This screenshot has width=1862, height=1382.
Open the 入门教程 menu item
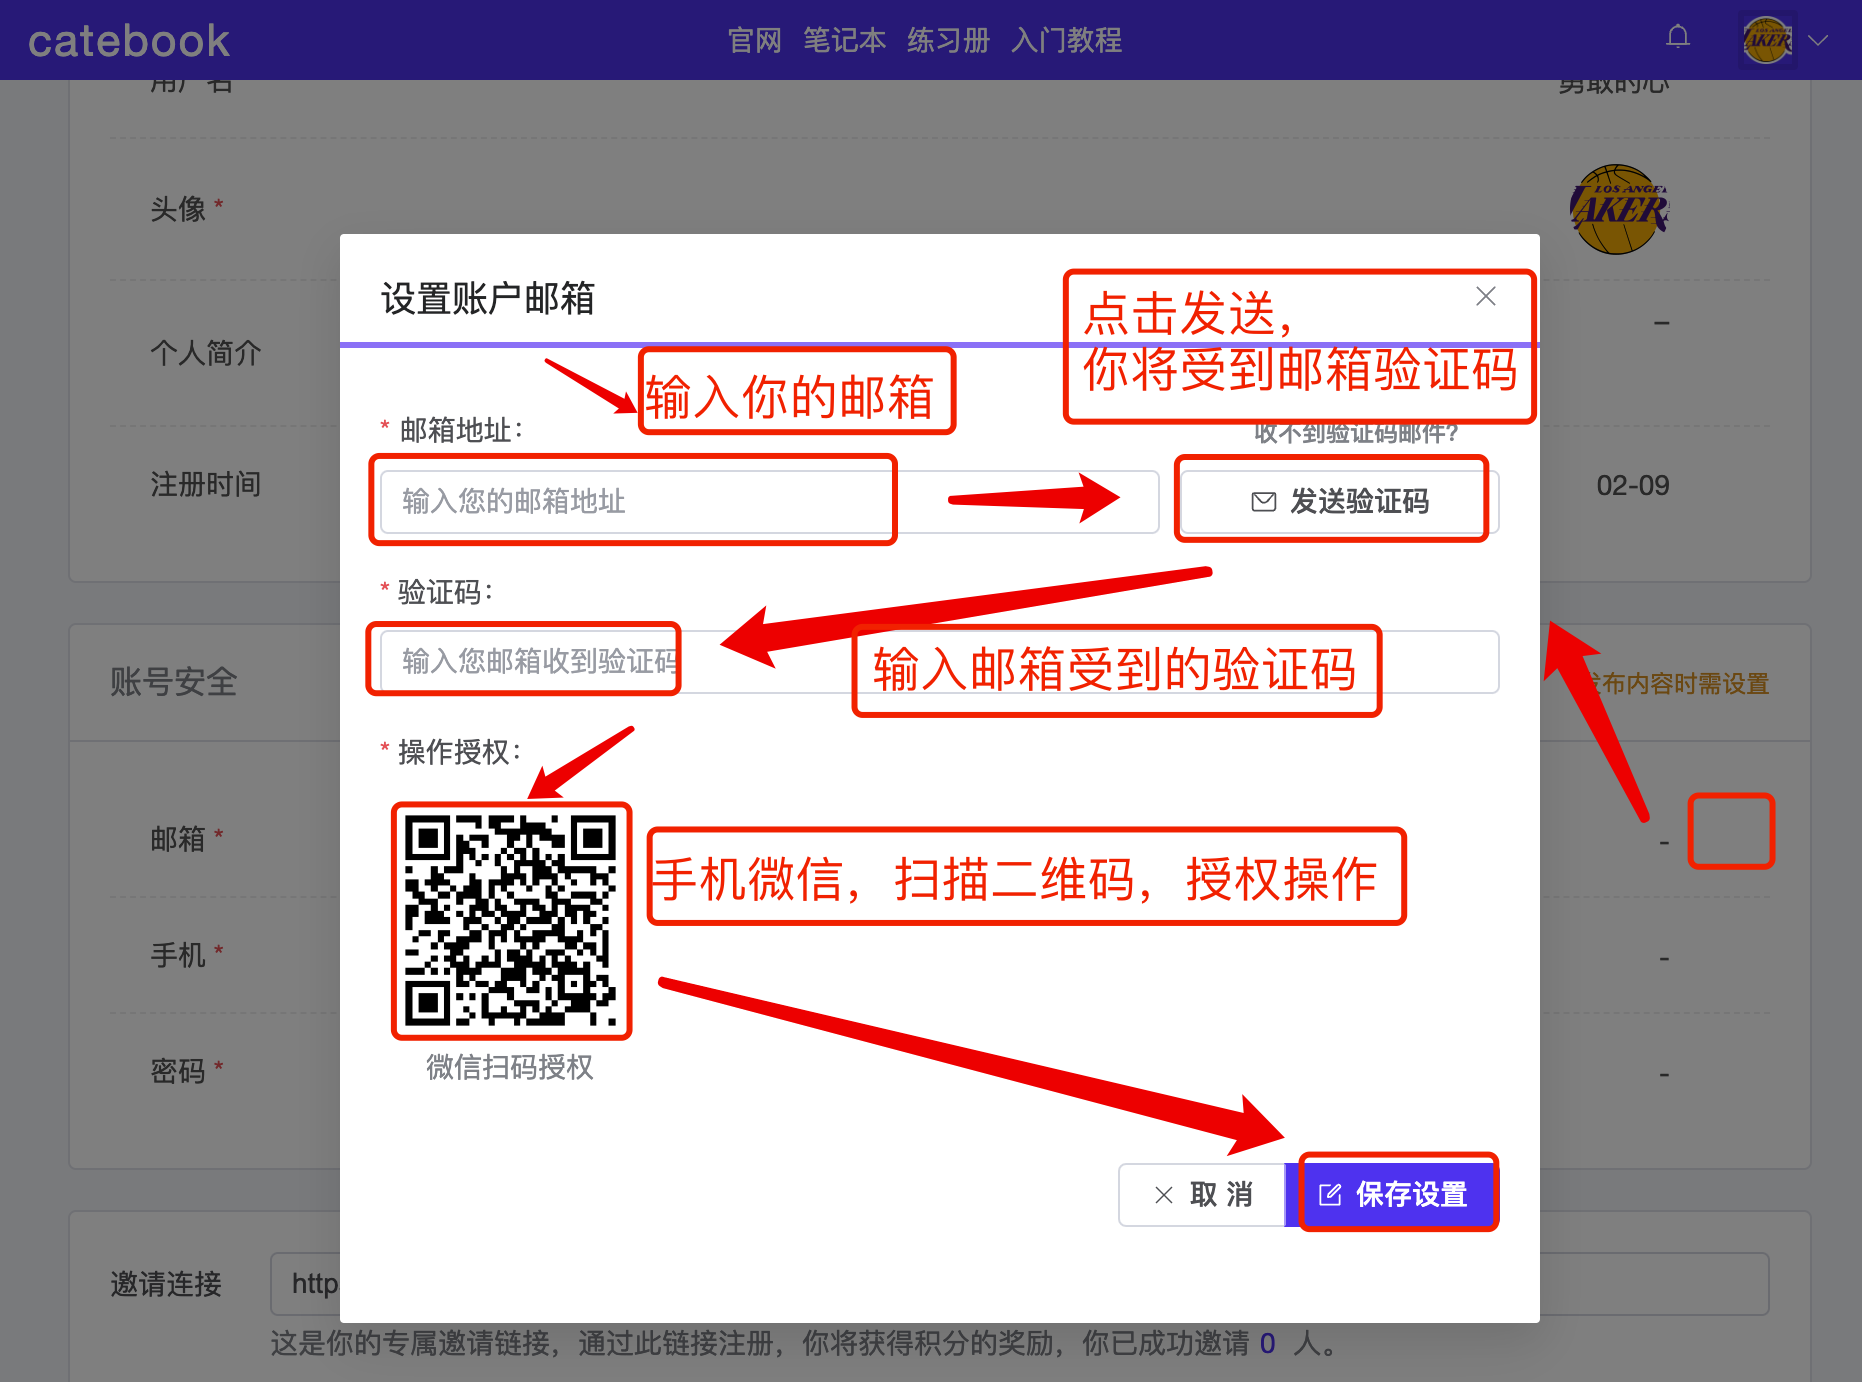1066,40
